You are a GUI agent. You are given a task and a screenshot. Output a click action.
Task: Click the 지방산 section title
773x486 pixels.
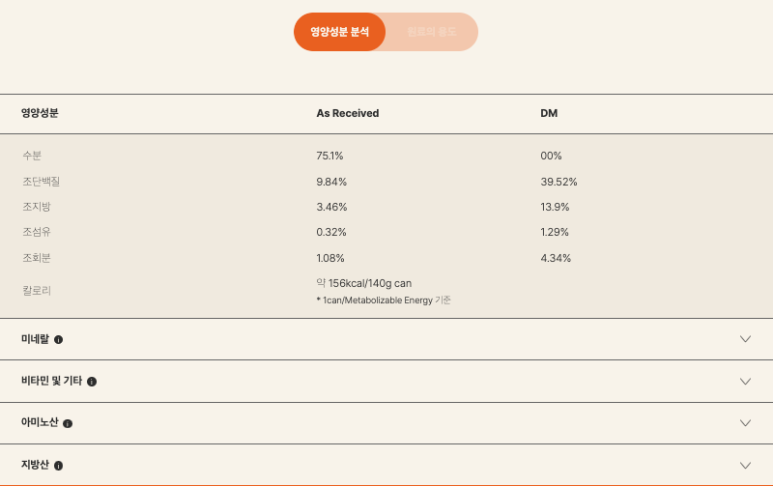tap(35, 465)
